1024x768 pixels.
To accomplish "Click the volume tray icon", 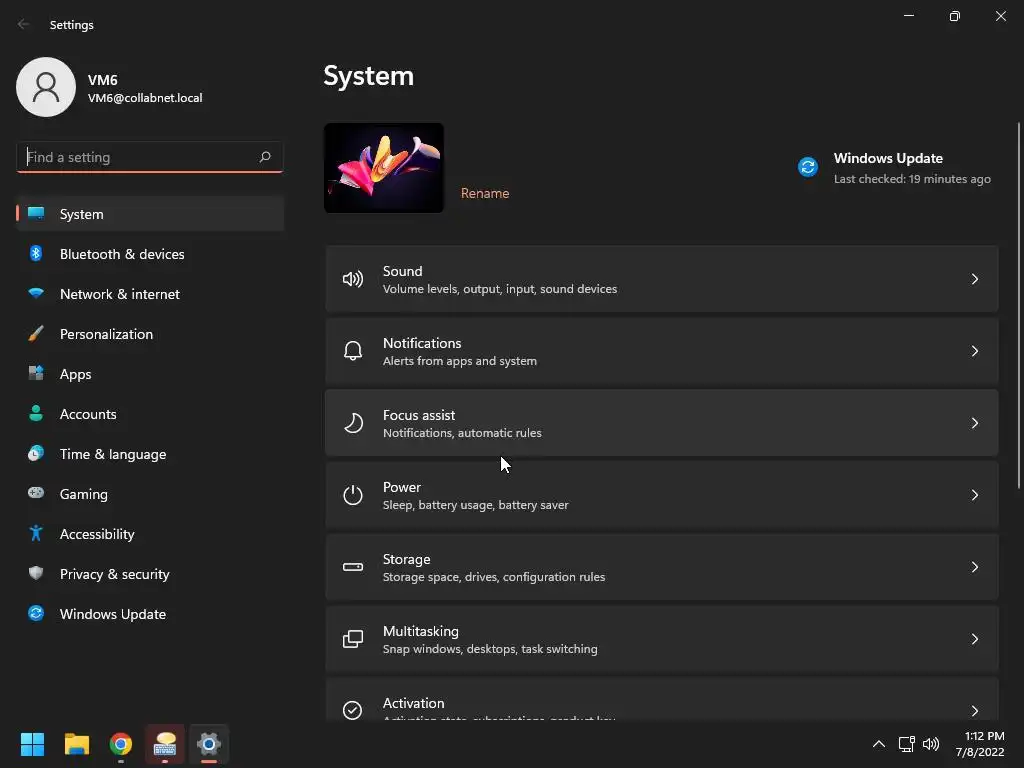I will (x=931, y=744).
